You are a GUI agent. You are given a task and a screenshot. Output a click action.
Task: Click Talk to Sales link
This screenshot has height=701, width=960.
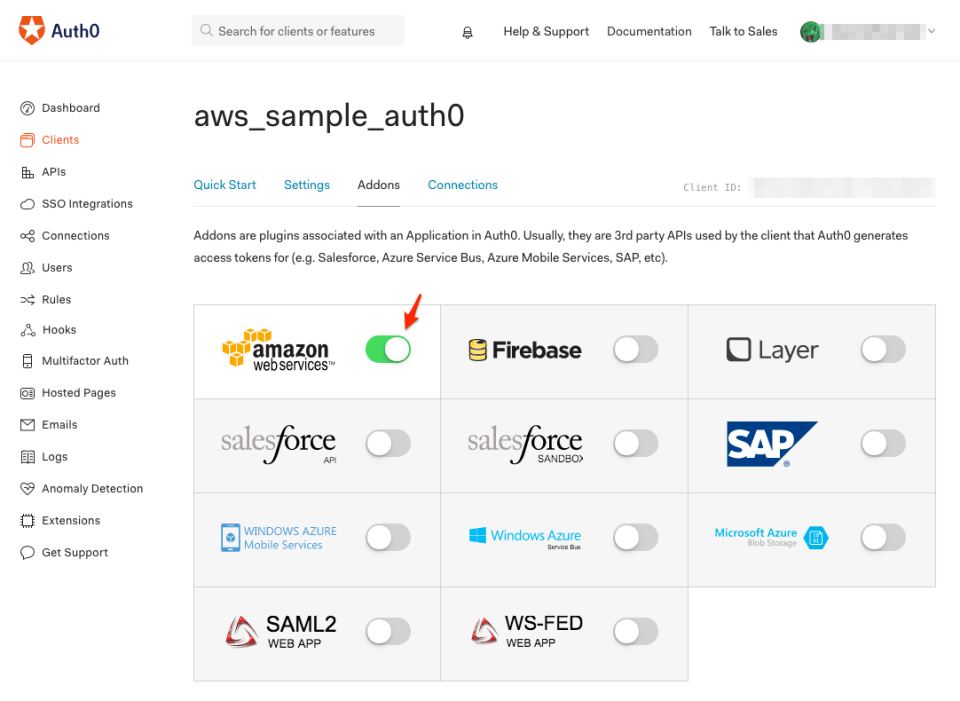point(743,31)
